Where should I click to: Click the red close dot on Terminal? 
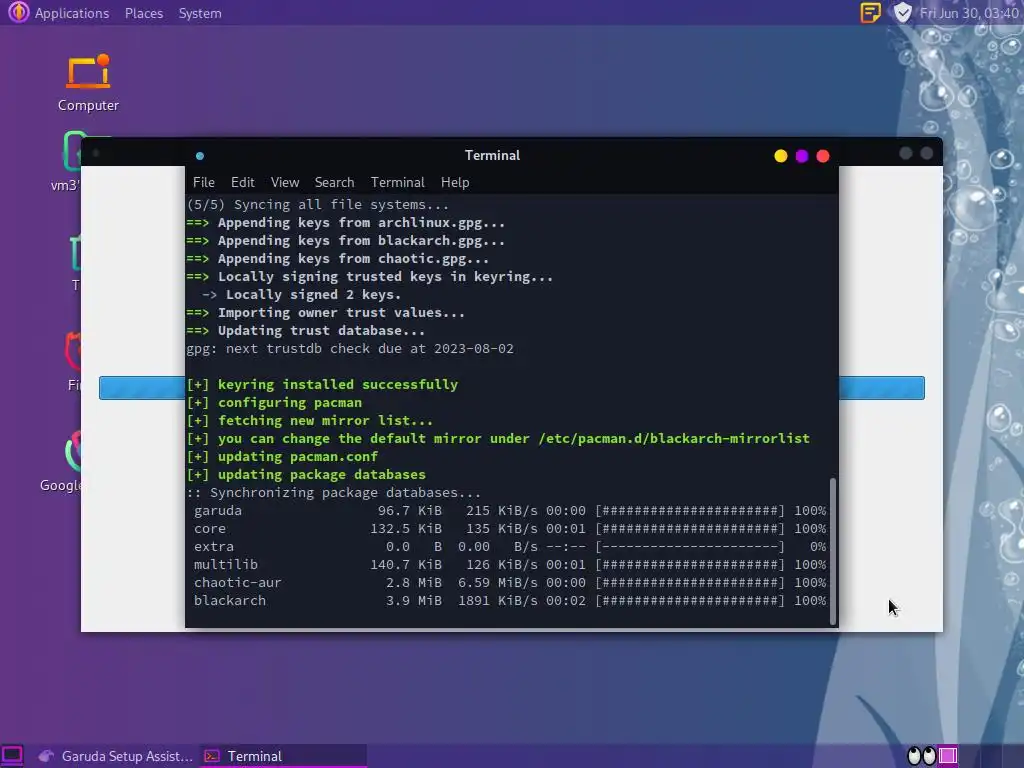[x=823, y=156]
